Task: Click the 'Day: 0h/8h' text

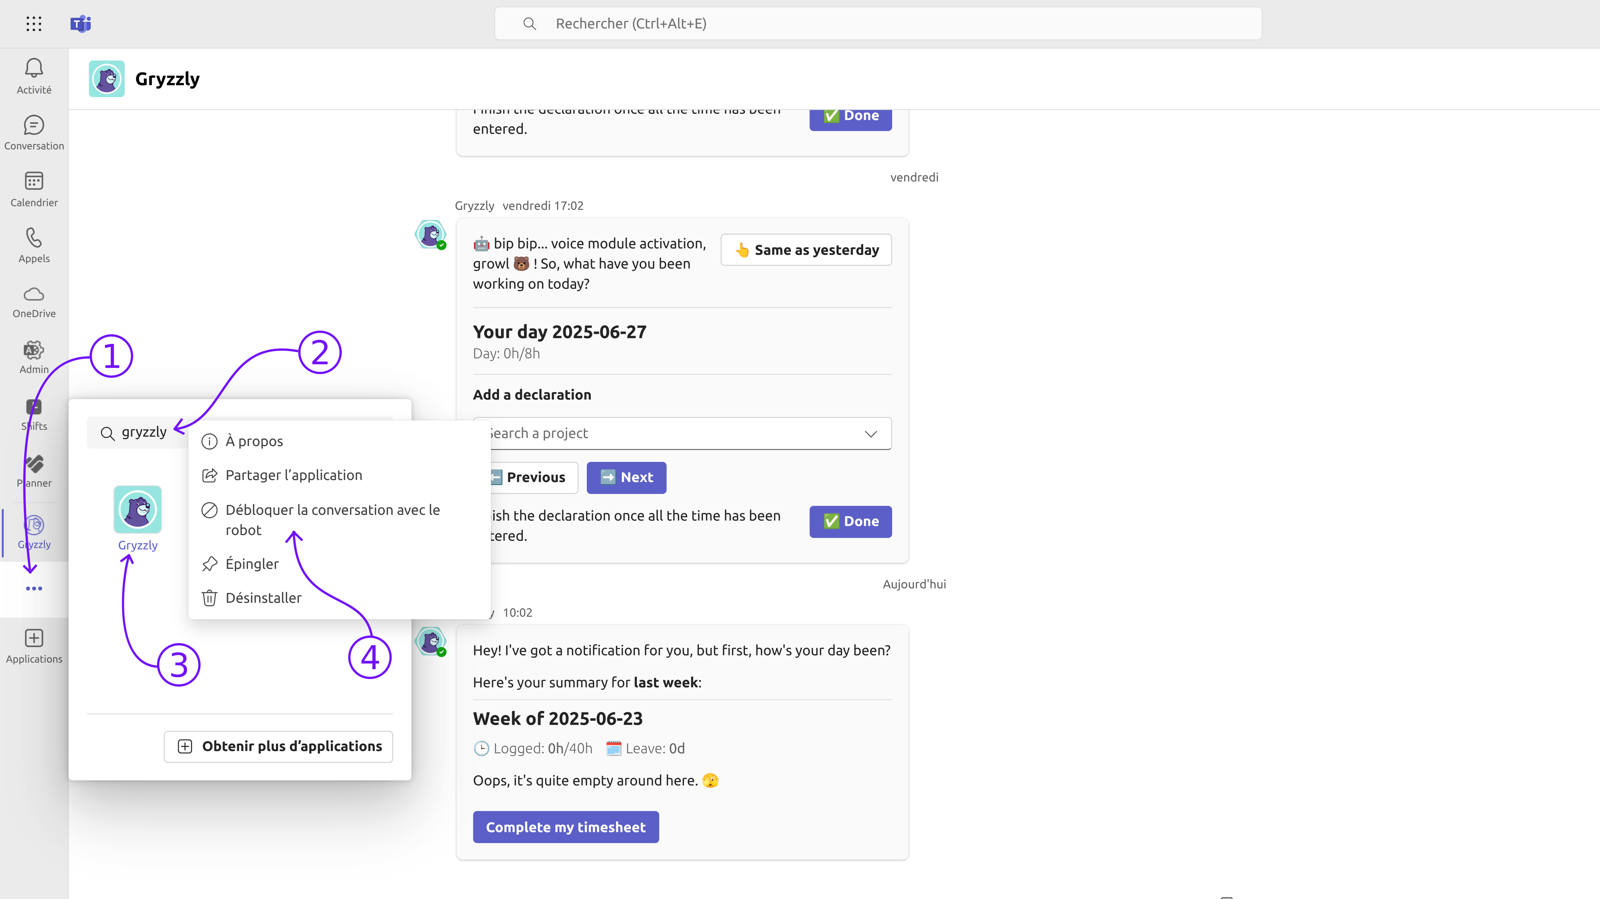Action: tap(507, 353)
